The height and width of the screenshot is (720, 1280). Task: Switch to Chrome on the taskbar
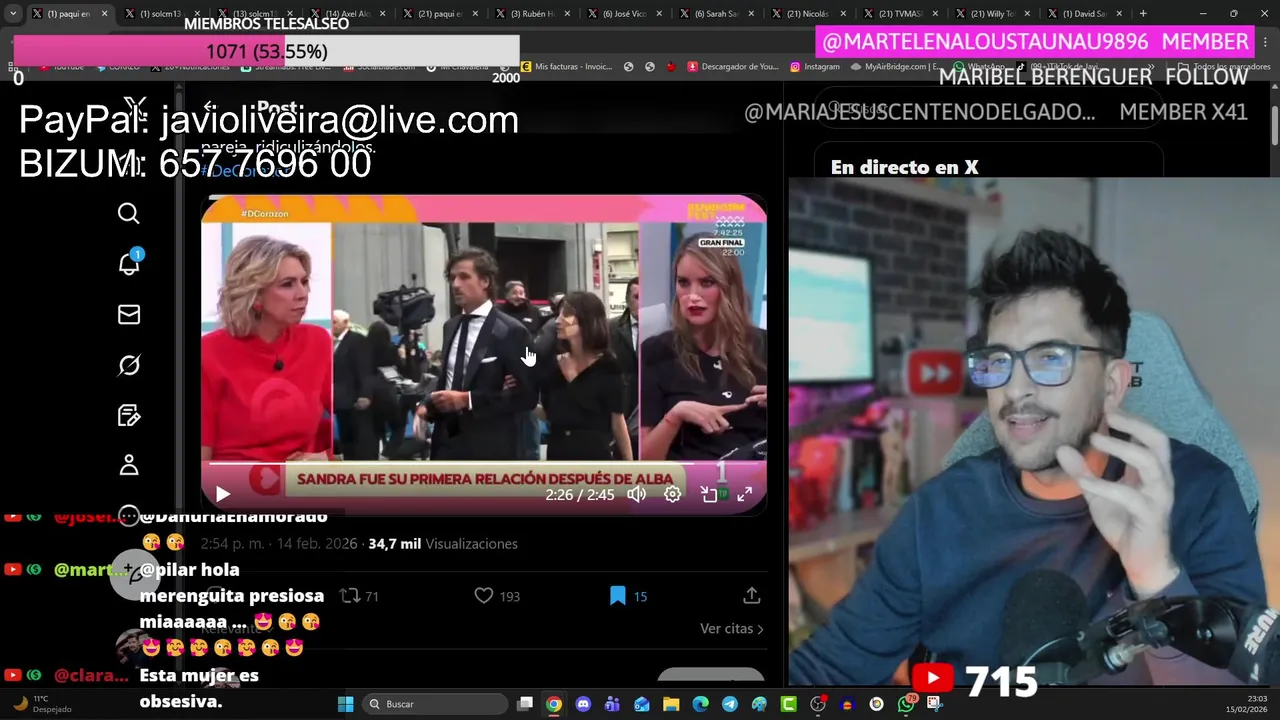click(x=554, y=704)
